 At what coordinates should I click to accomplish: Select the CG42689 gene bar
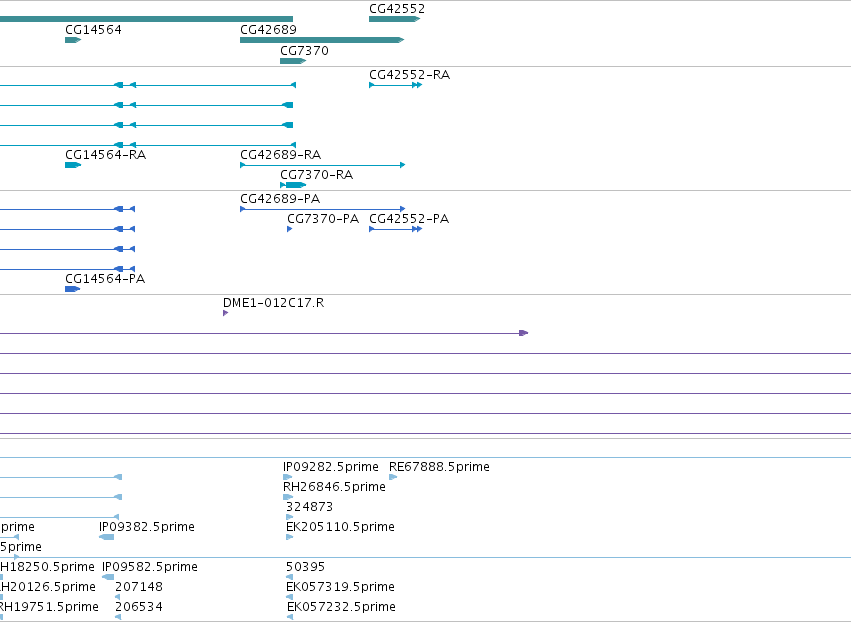pyautogui.click(x=322, y=40)
